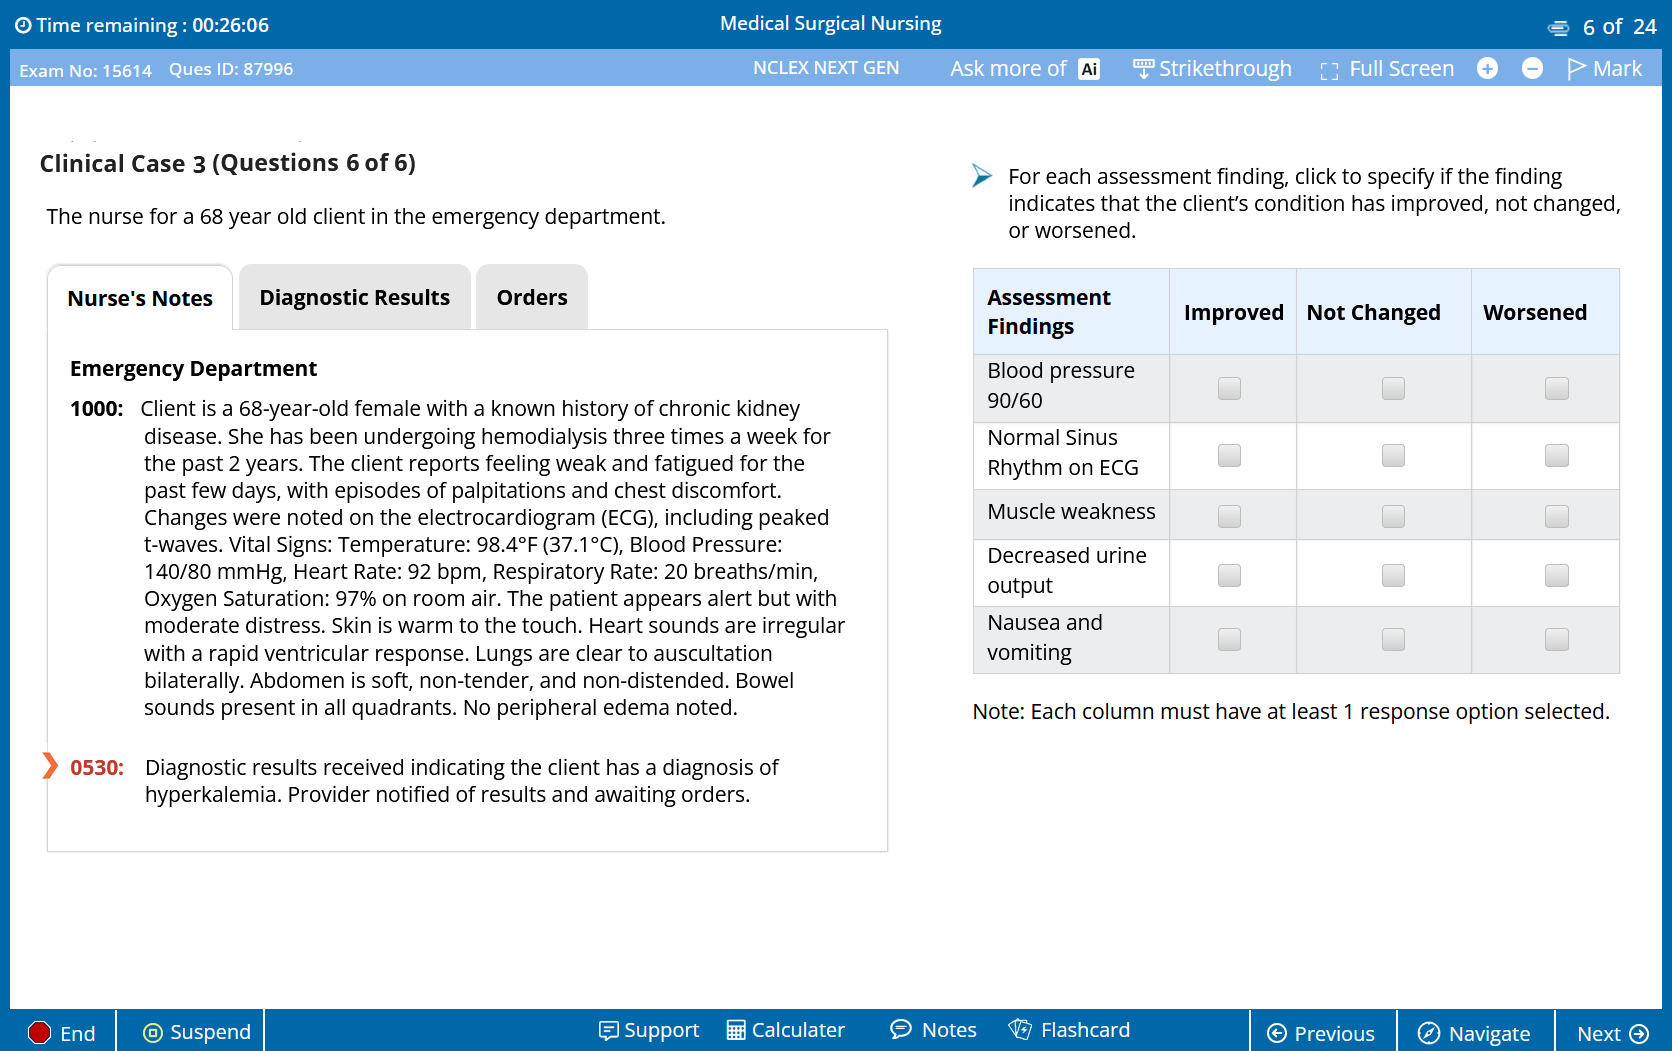Suspend the exam
This screenshot has height=1051, width=1672.
197,1032
